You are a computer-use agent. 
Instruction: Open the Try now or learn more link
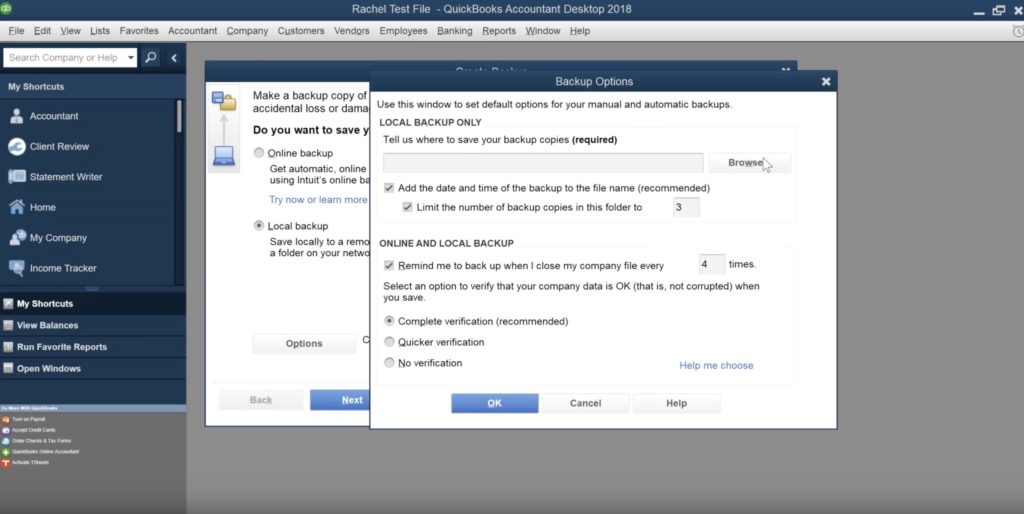click(319, 200)
